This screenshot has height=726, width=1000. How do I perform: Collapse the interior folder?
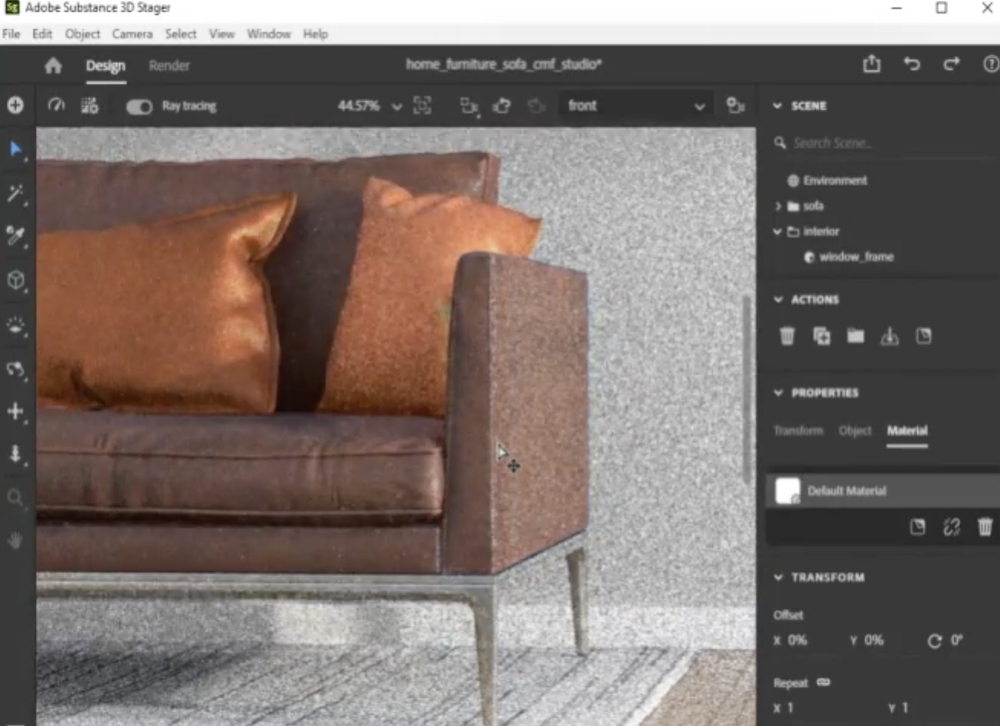[777, 232]
